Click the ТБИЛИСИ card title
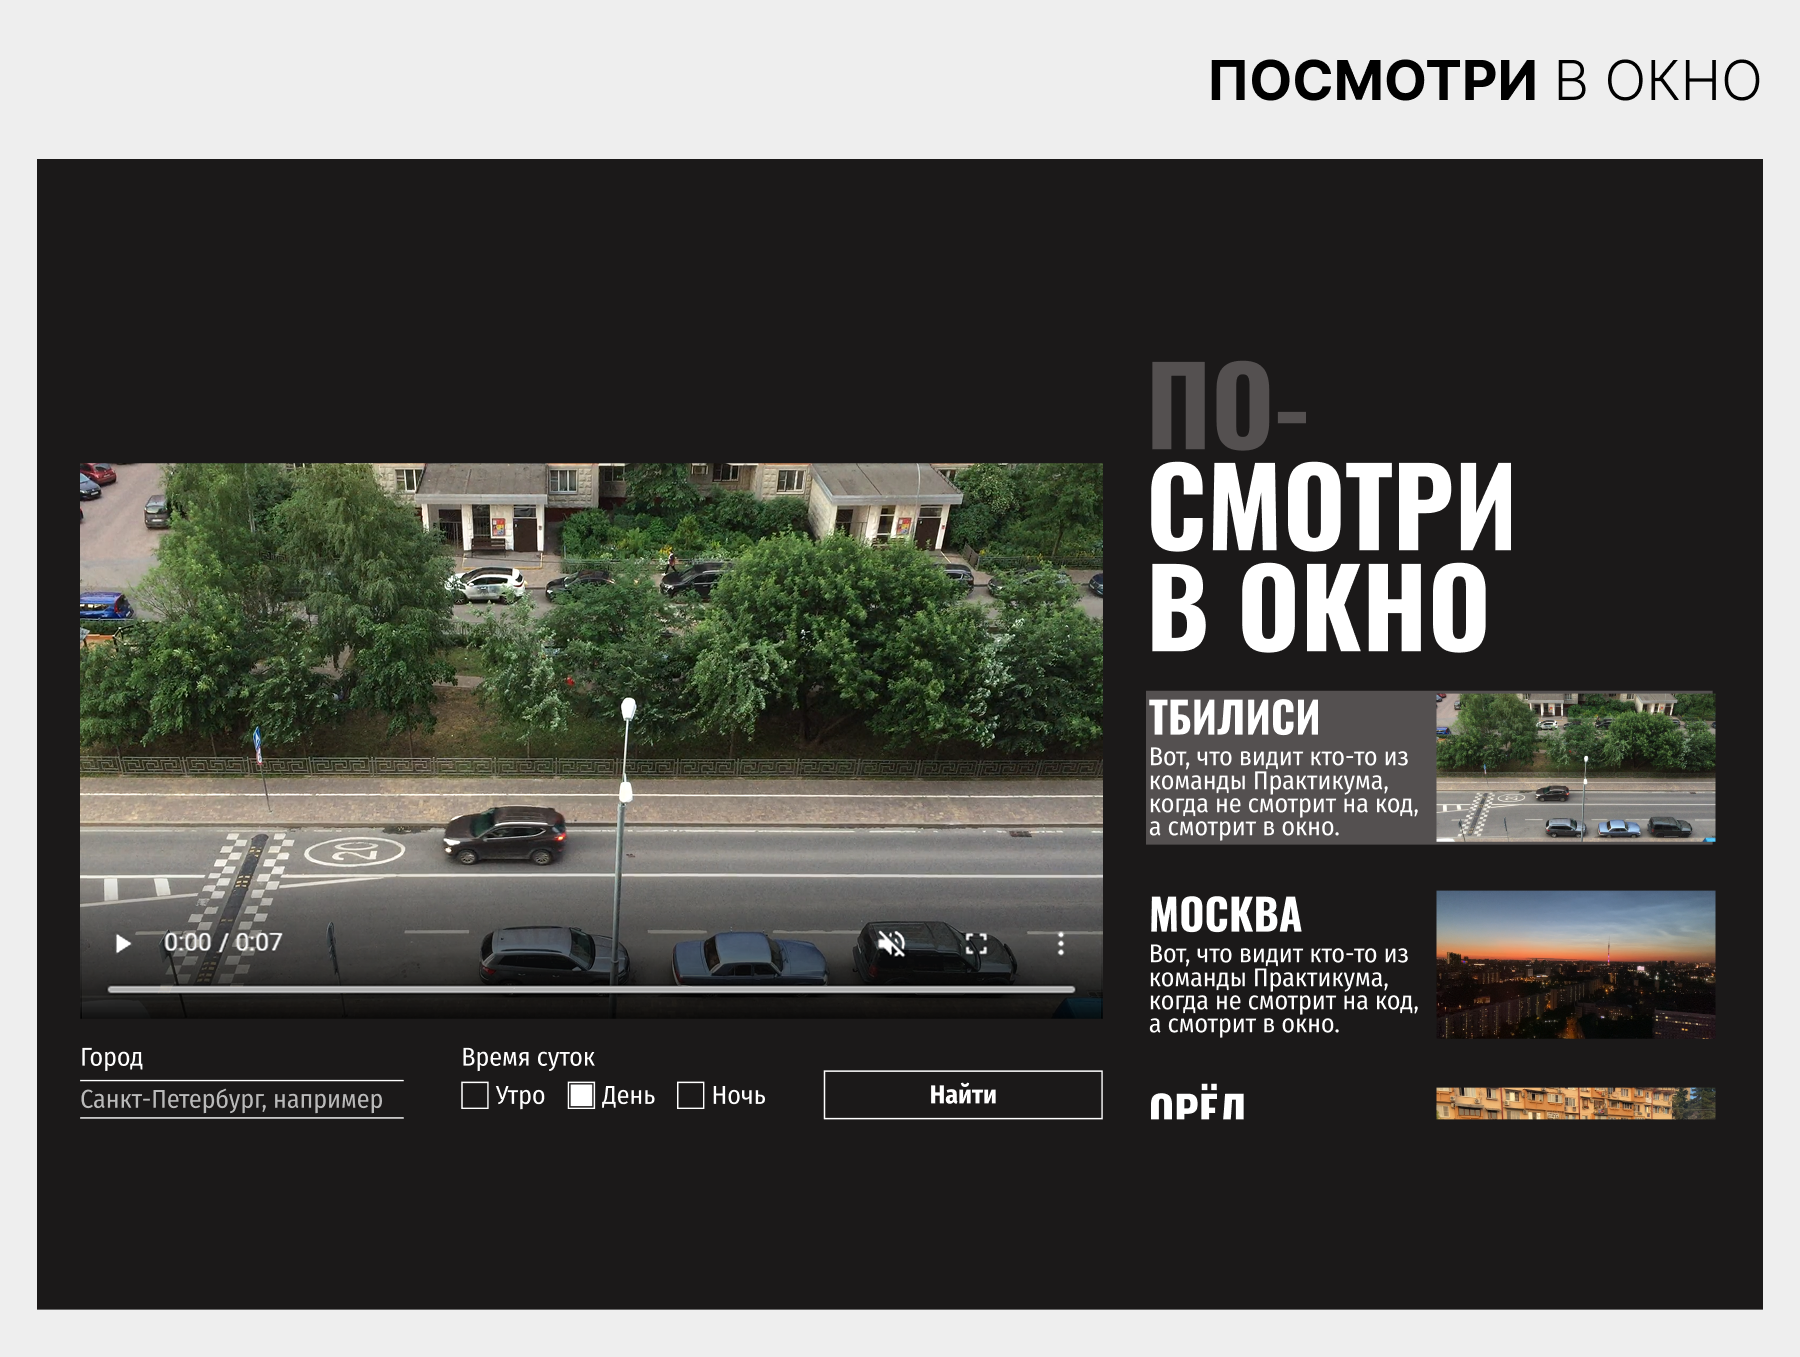1800x1357 pixels. point(1234,718)
